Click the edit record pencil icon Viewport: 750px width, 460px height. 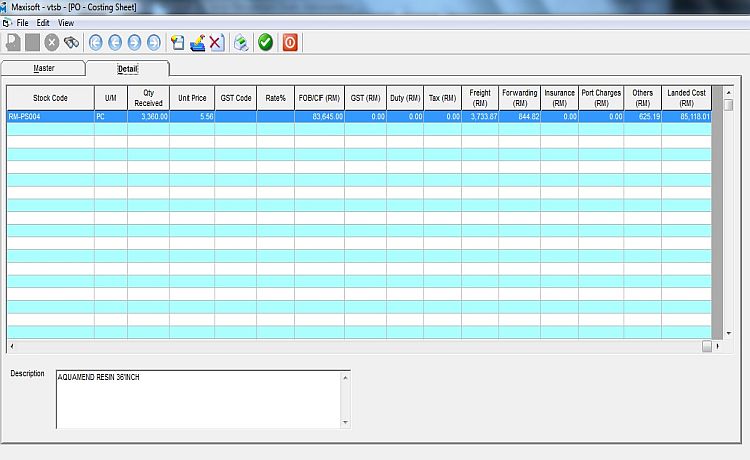pos(197,42)
